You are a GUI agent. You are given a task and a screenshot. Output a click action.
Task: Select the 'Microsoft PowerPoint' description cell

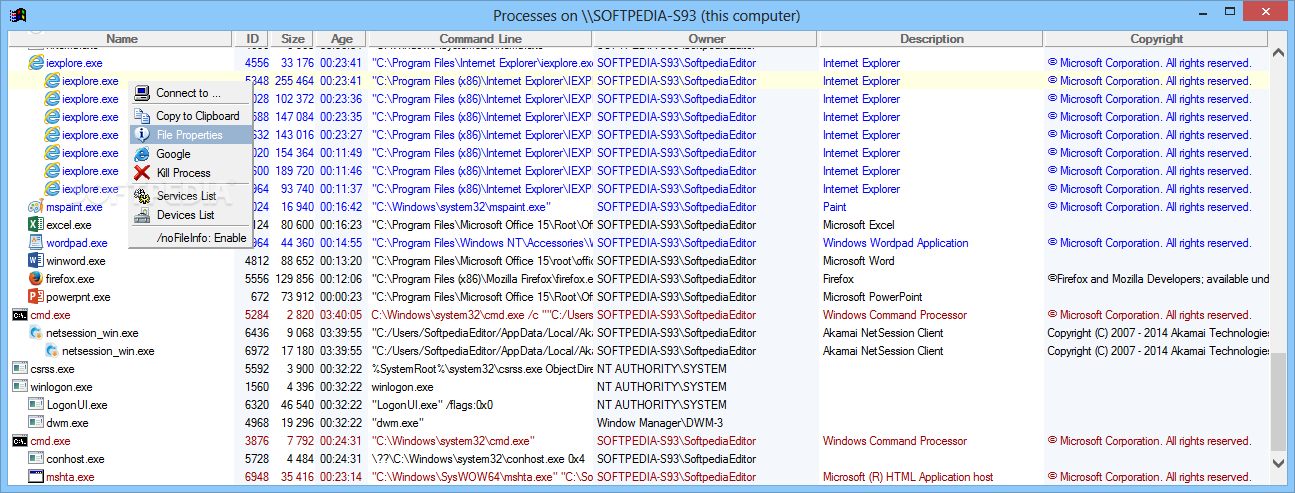pos(872,297)
